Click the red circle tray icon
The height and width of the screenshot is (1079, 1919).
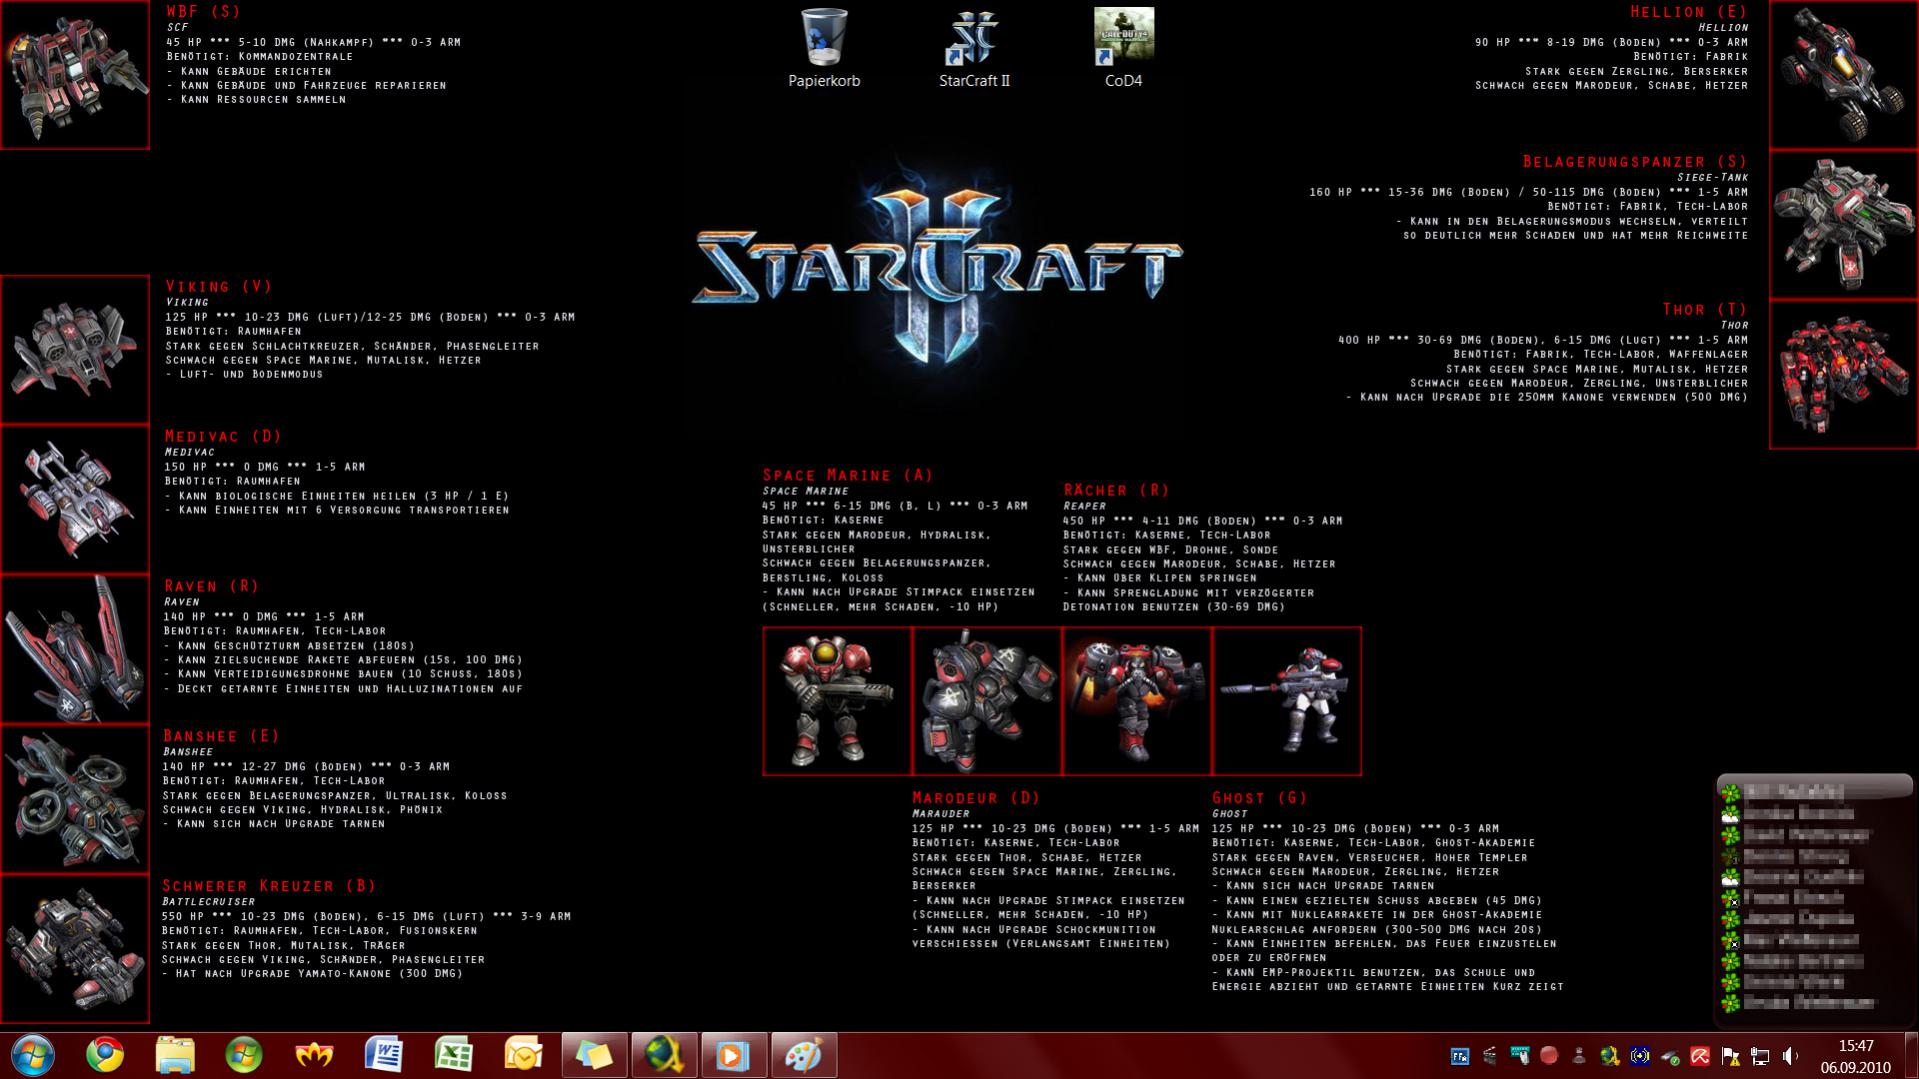[1549, 1056]
